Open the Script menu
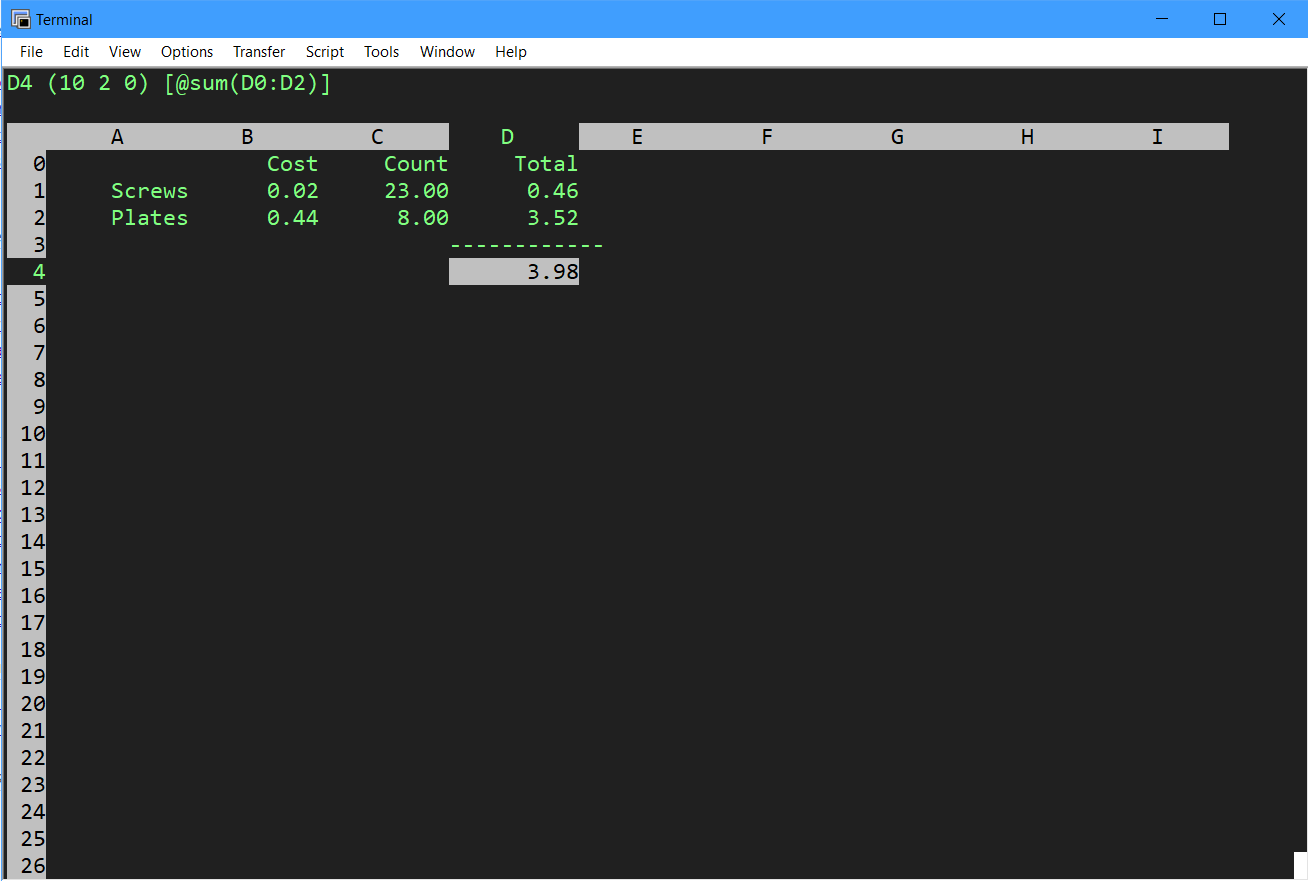Image resolution: width=1308 pixels, height=881 pixels. pyautogui.click(x=325, y=52)
